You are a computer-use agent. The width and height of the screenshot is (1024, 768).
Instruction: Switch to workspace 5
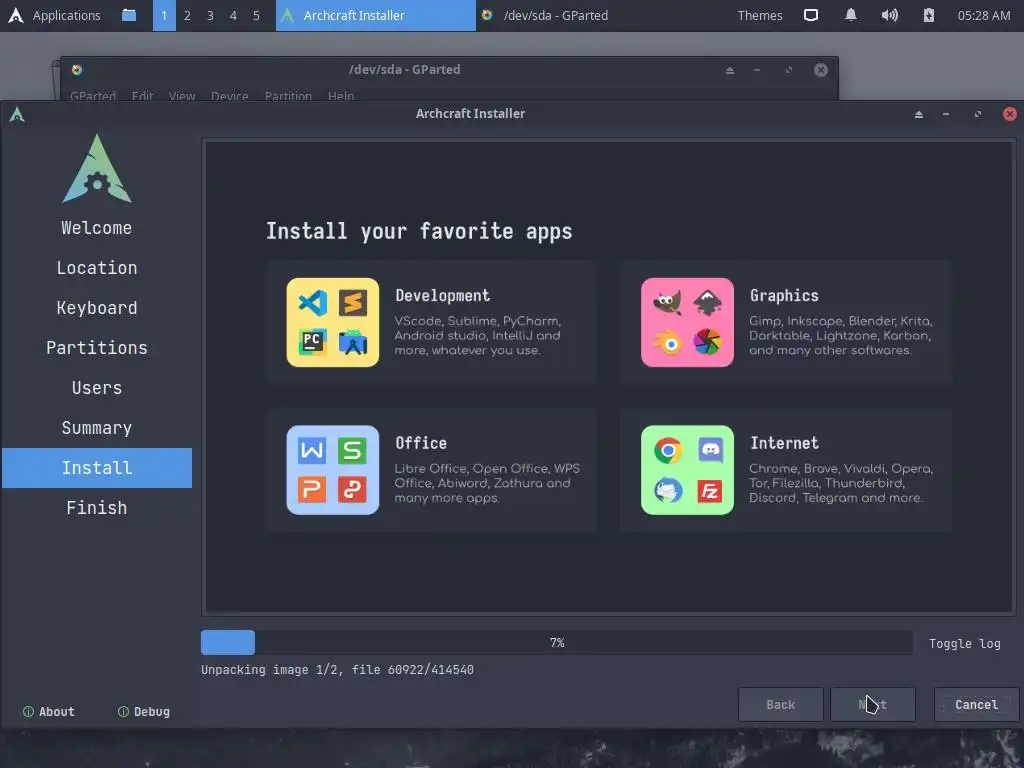point(256,15)
